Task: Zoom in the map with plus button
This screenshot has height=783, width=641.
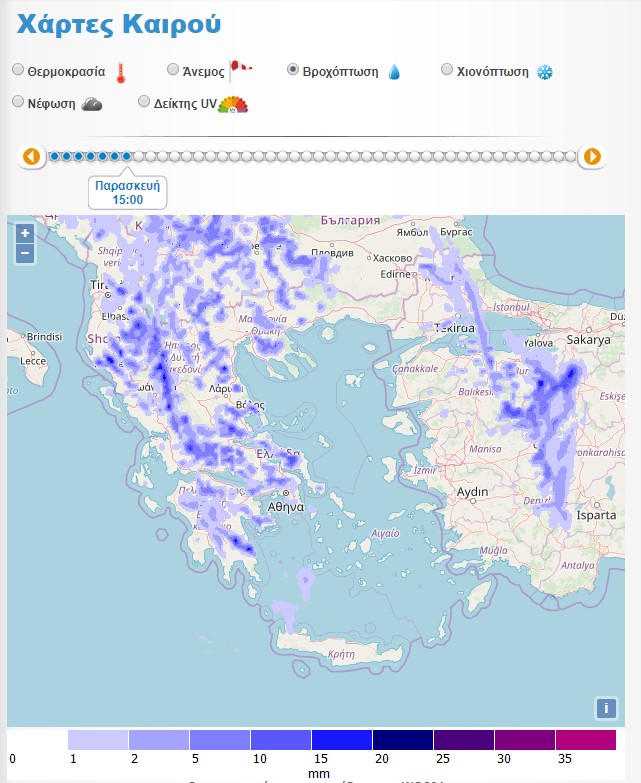Action: [25, 233]
